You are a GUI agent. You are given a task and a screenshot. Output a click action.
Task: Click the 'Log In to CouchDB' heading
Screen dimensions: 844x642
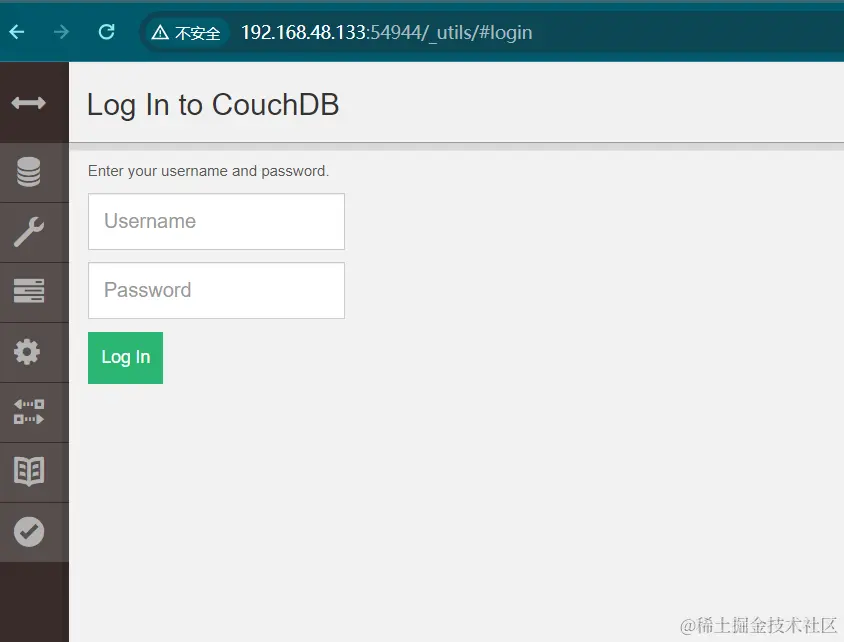click(x=213, y=105)
